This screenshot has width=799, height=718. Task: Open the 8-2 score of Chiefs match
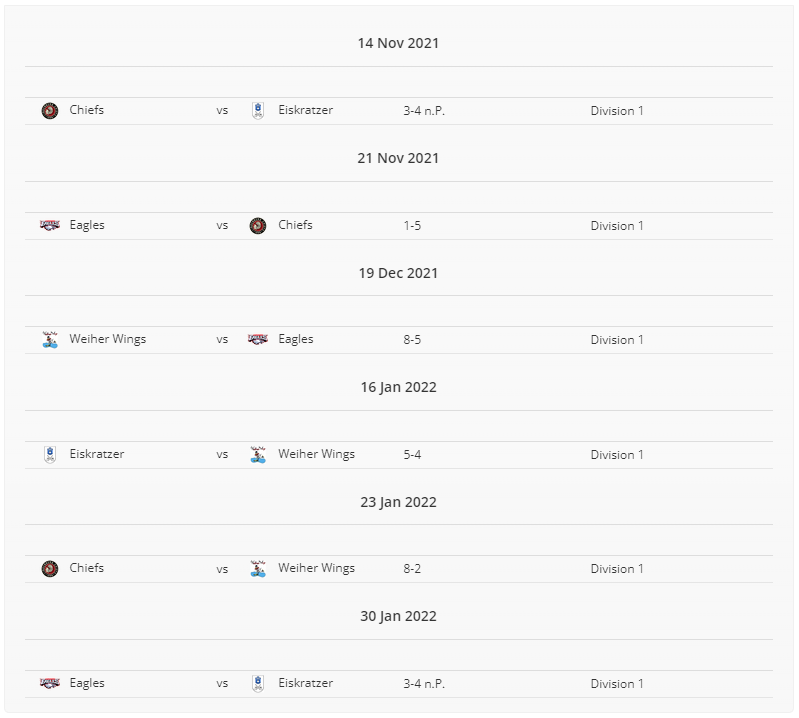pyautogui.click(x=412, y=569)
